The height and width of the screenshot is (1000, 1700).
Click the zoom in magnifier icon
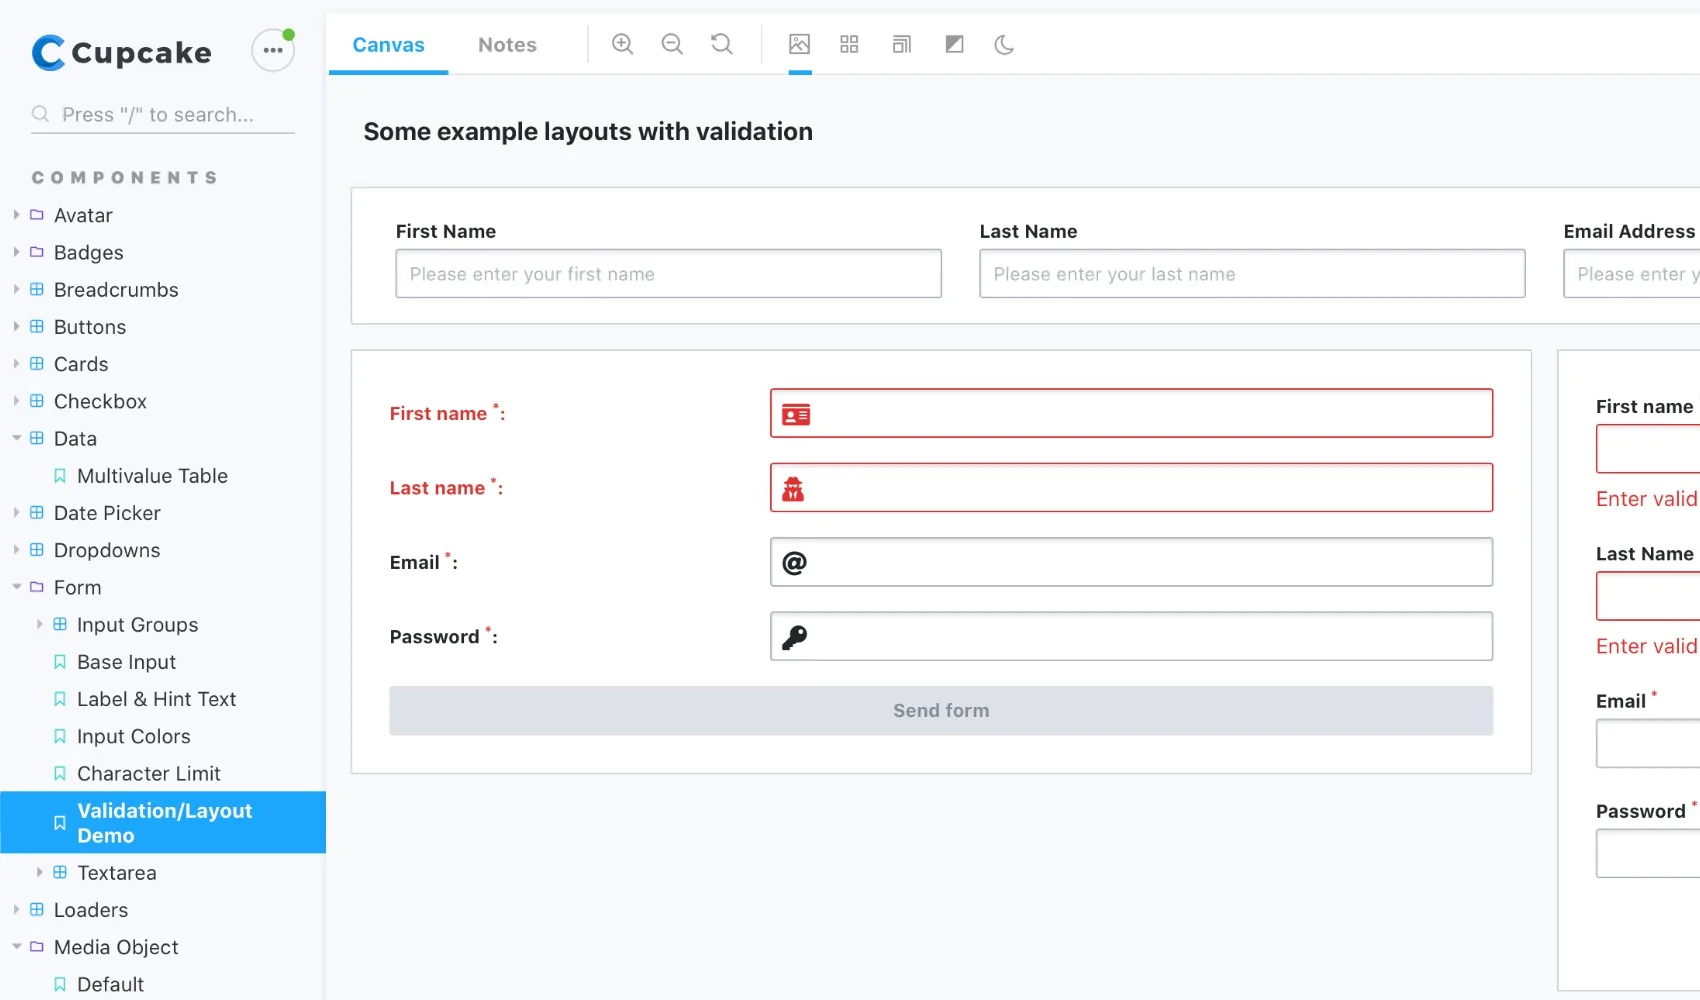click(x=622, y=44)
